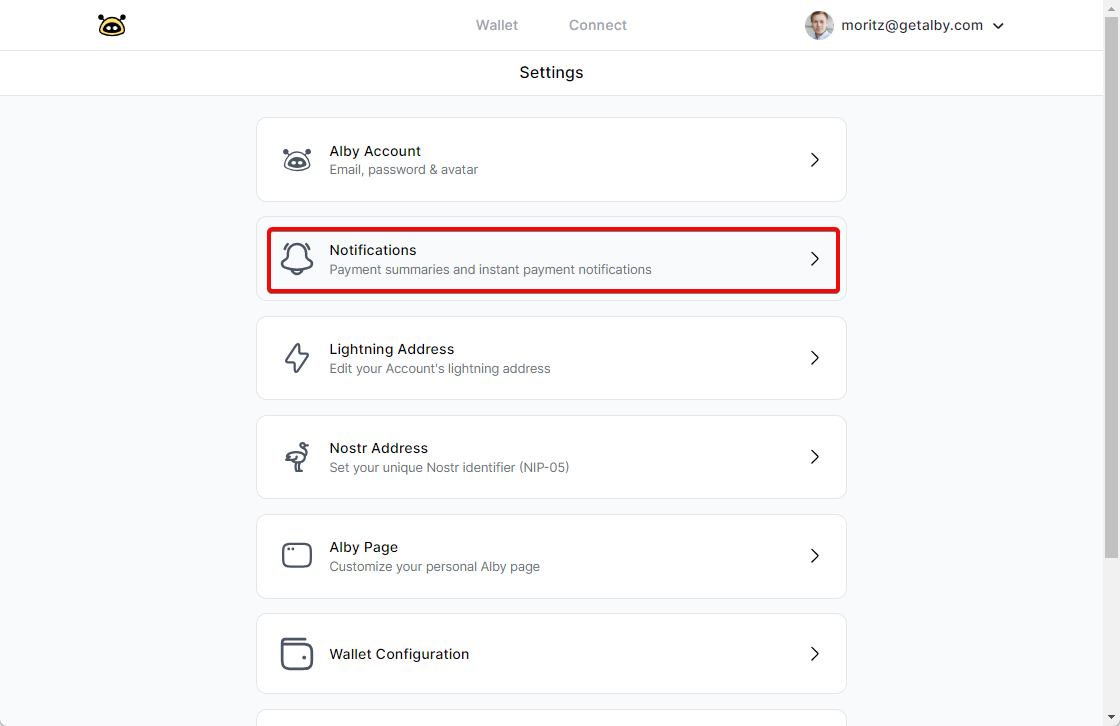
Task: Click the Wallet Configuration wallet icon
Action: (x=297, y=654)
